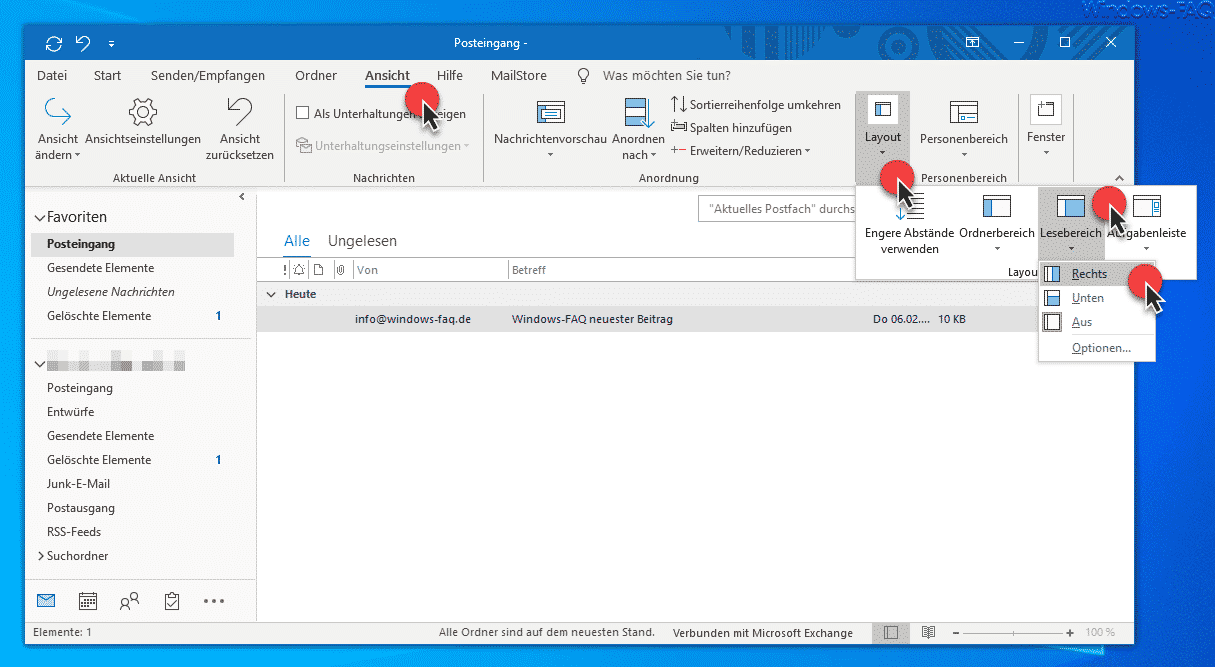The image size is (1215, 667).
Task: Open the Tasks clipboard icon
Action: (171, 601)
